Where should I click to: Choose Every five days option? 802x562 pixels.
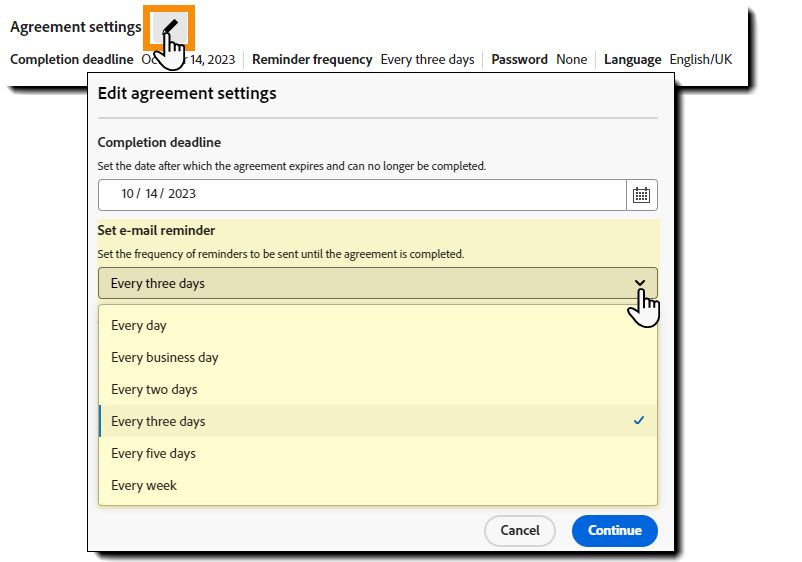[377, 453]
